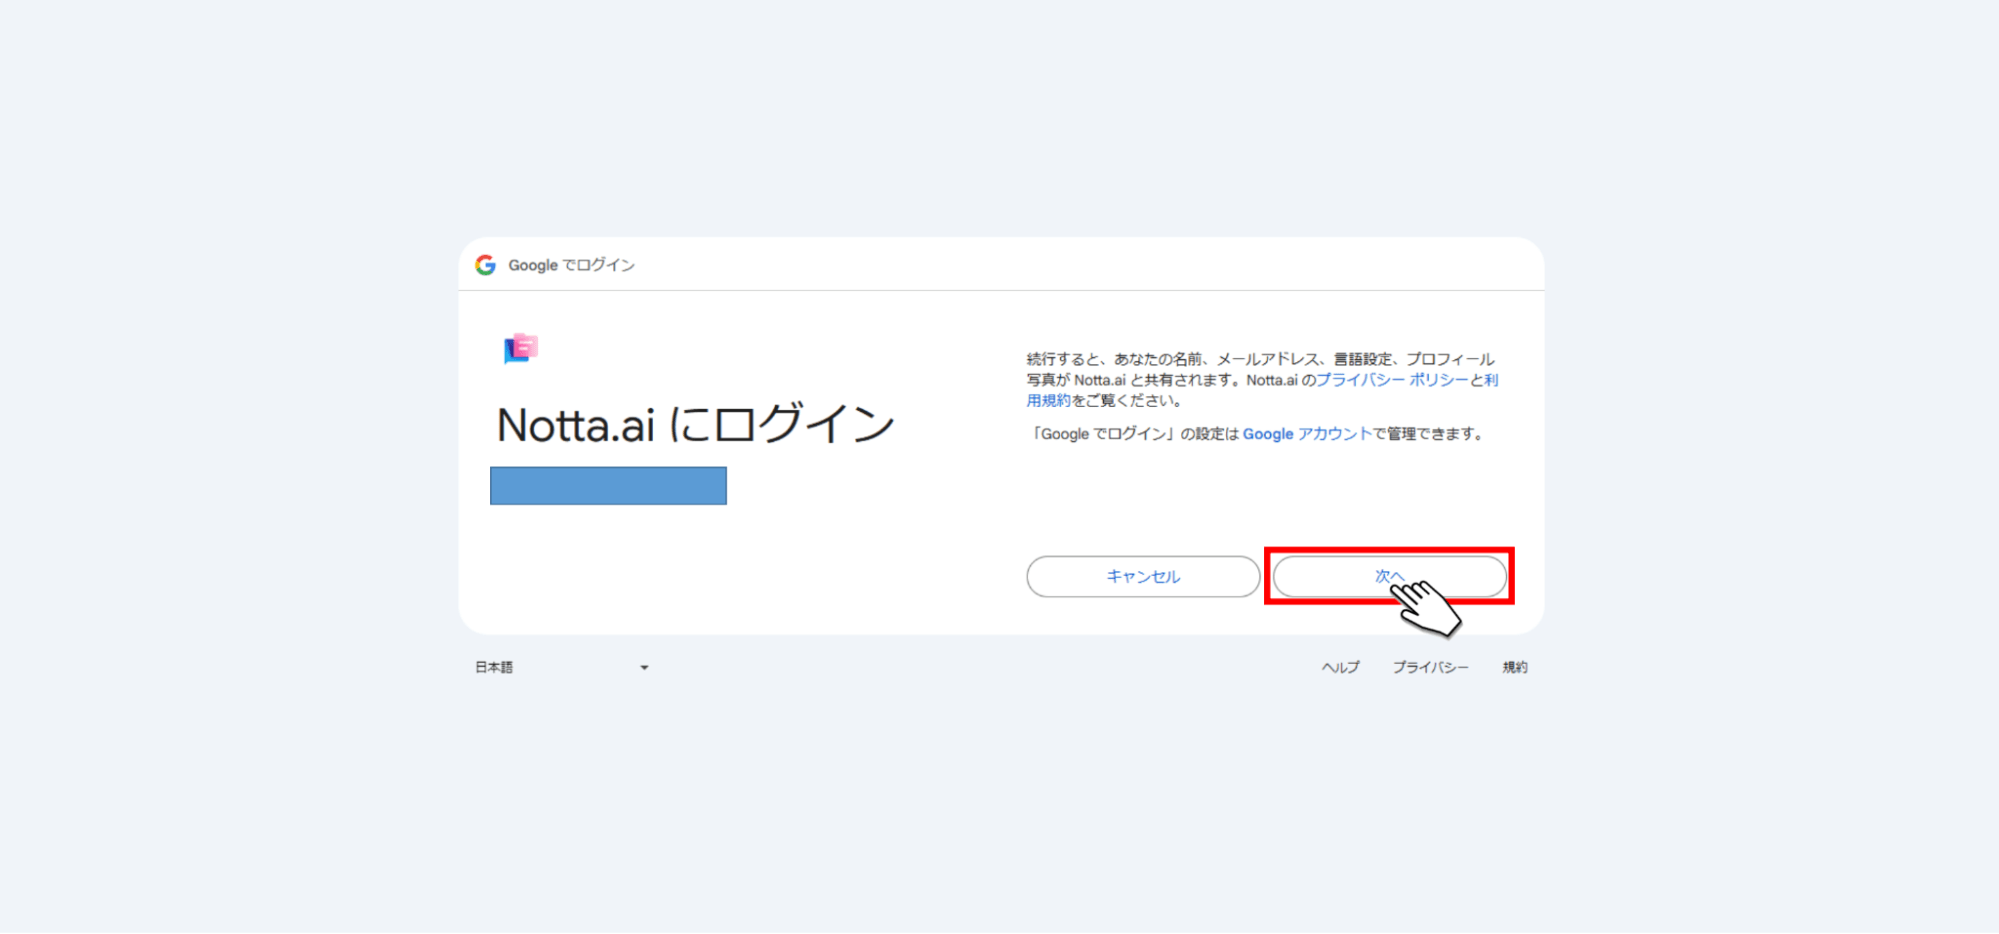Click the キャンセル button
Screen dimensions: 1999x934
tap(1143, 576)
